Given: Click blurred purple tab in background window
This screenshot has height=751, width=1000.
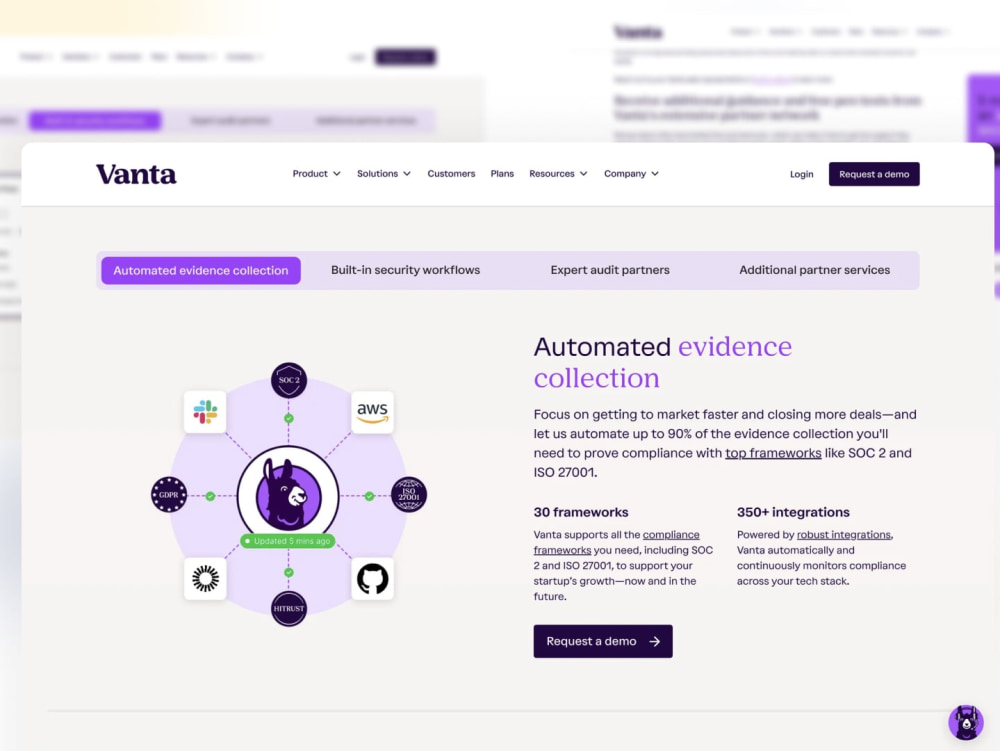Looking at the screenshot, I should [95, 120].
